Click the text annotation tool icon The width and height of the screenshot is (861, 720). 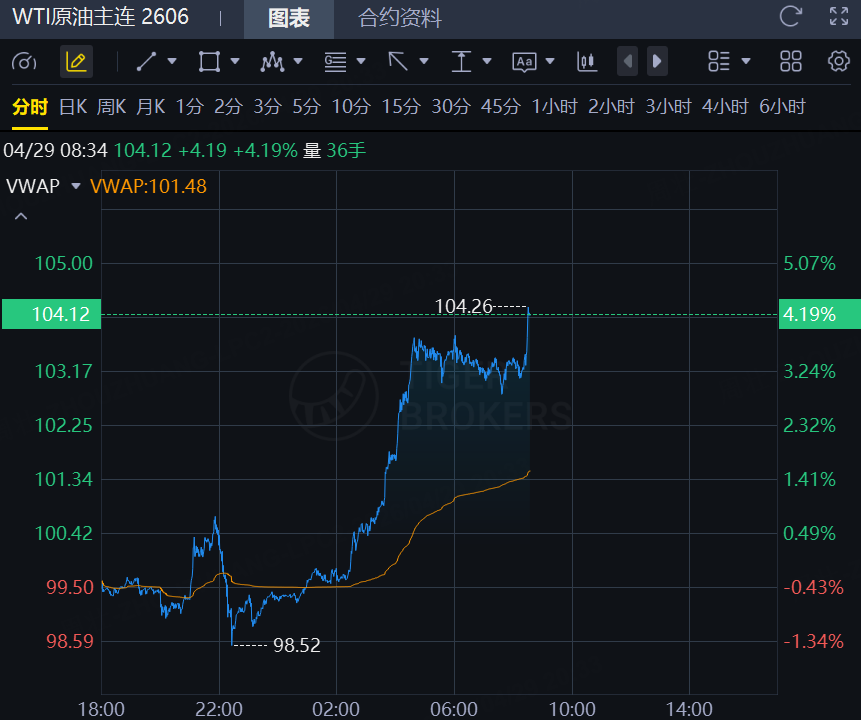click(524, 62)
